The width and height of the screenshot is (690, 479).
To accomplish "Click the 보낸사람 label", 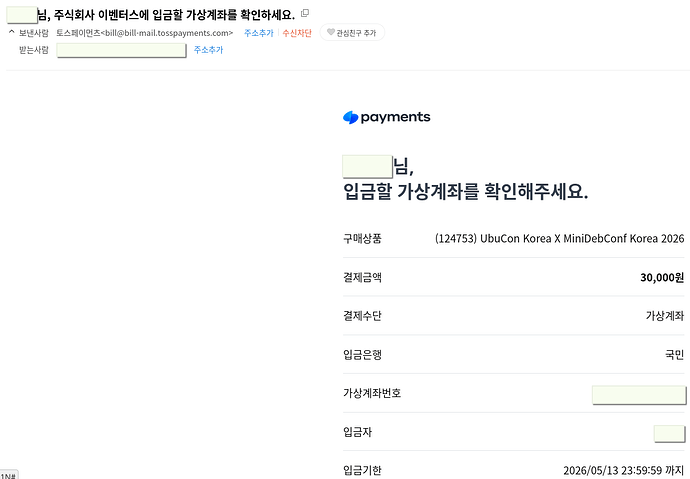I will pyautogui.click(x=33, y=33).
